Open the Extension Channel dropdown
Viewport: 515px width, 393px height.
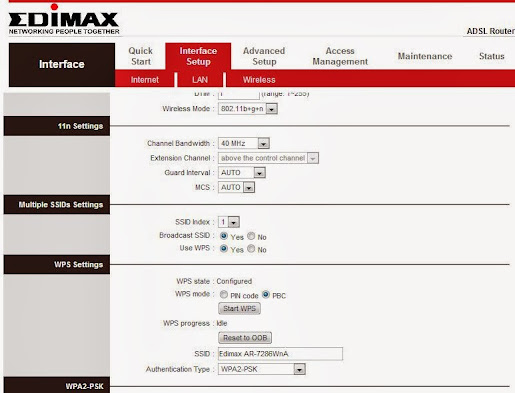click(268, 158)
